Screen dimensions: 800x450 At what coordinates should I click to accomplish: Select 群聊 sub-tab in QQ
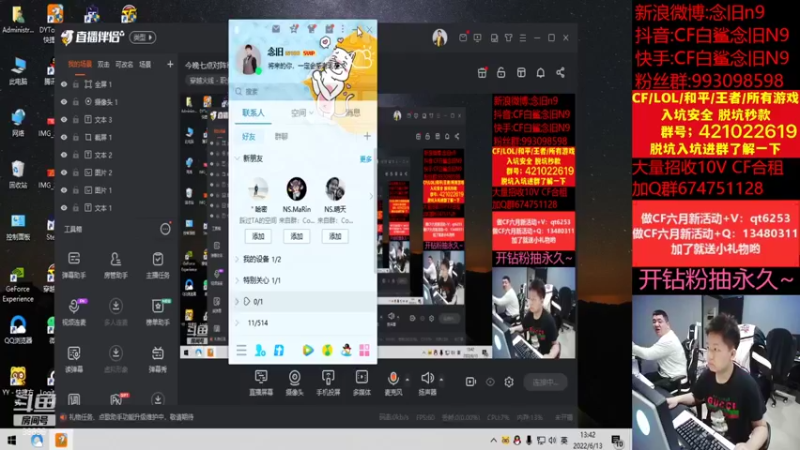coord(281,136)
